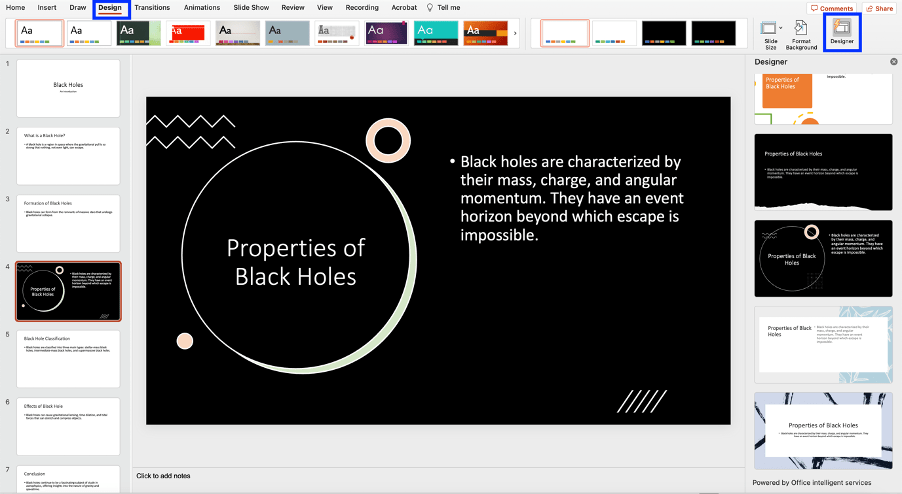902x494 pixels.
Task: Click the Share button
Action: click(880, 9)
